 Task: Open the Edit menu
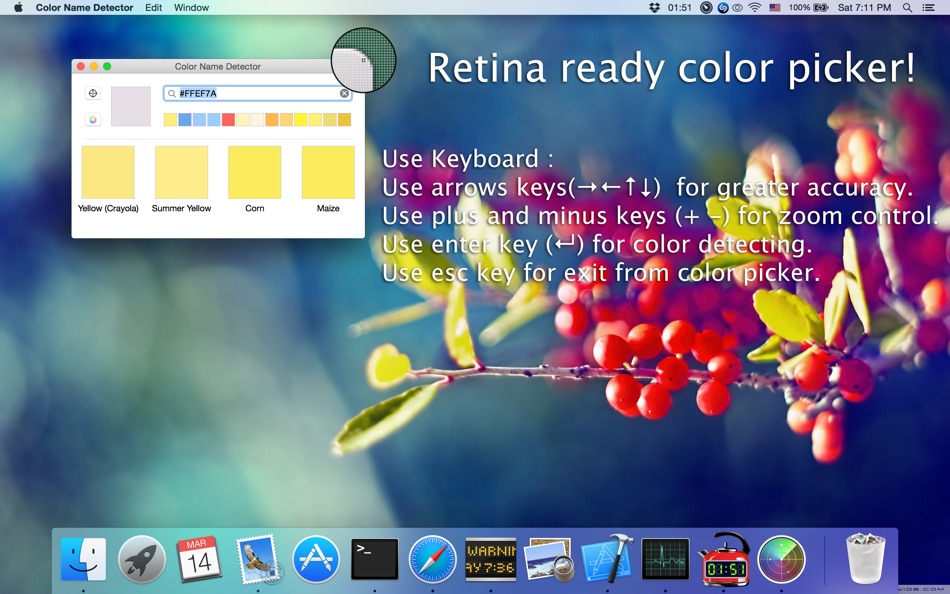pyautogui.click(x=153, y=7)
